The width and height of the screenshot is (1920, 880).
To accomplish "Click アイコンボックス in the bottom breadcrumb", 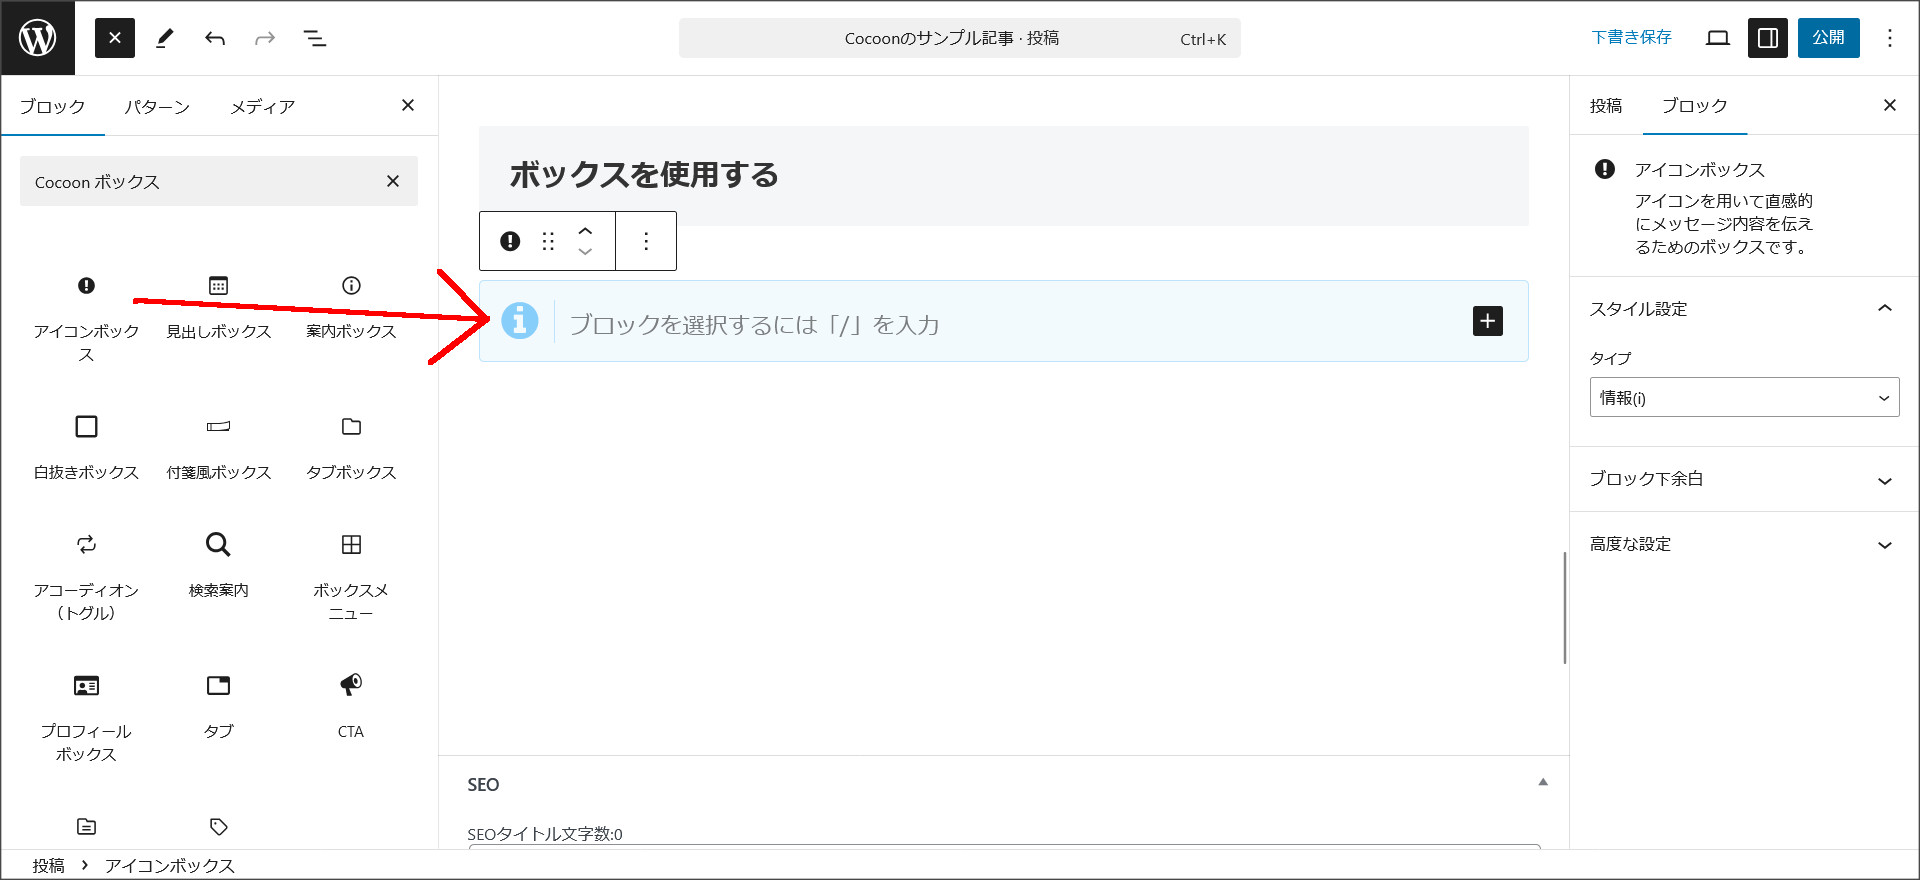I will tap(170, 866).
